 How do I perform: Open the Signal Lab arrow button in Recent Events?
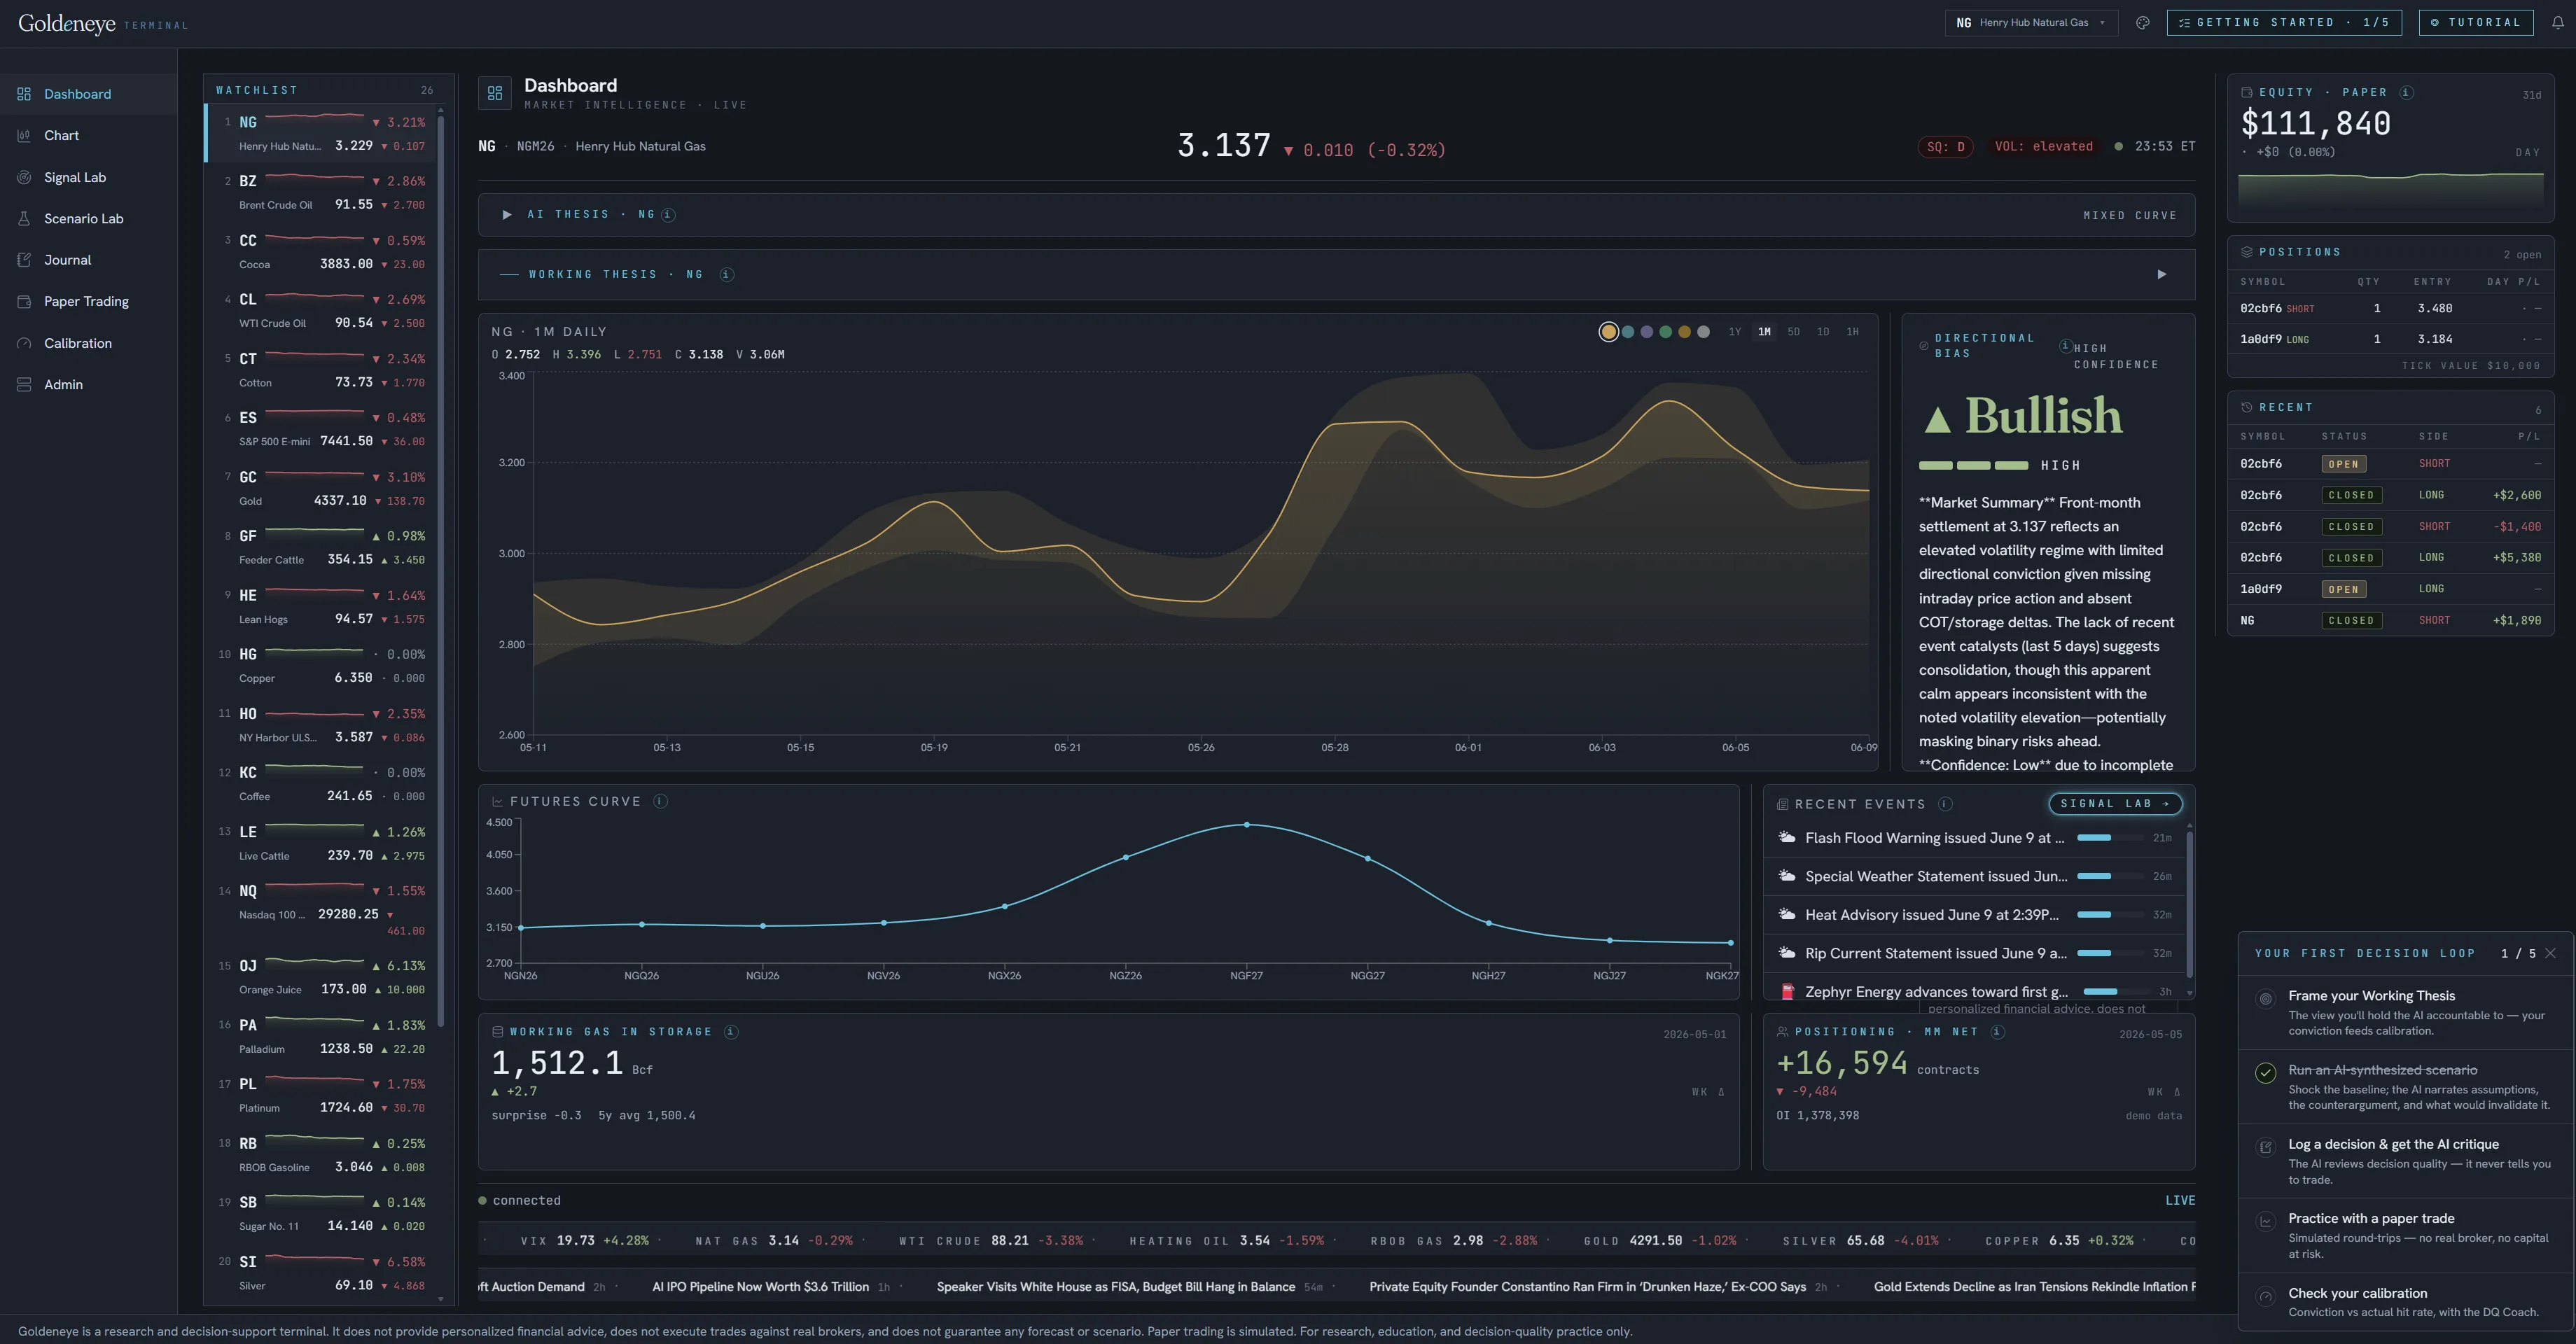point(2115,804)
